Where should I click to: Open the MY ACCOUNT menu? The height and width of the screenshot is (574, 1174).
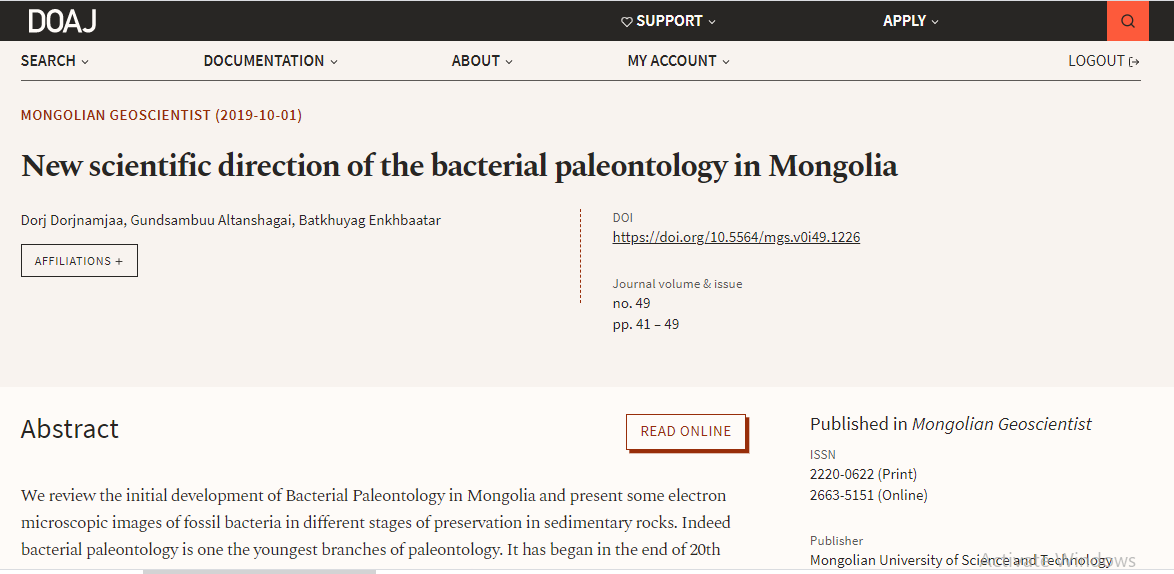click(x=678, y=61)
